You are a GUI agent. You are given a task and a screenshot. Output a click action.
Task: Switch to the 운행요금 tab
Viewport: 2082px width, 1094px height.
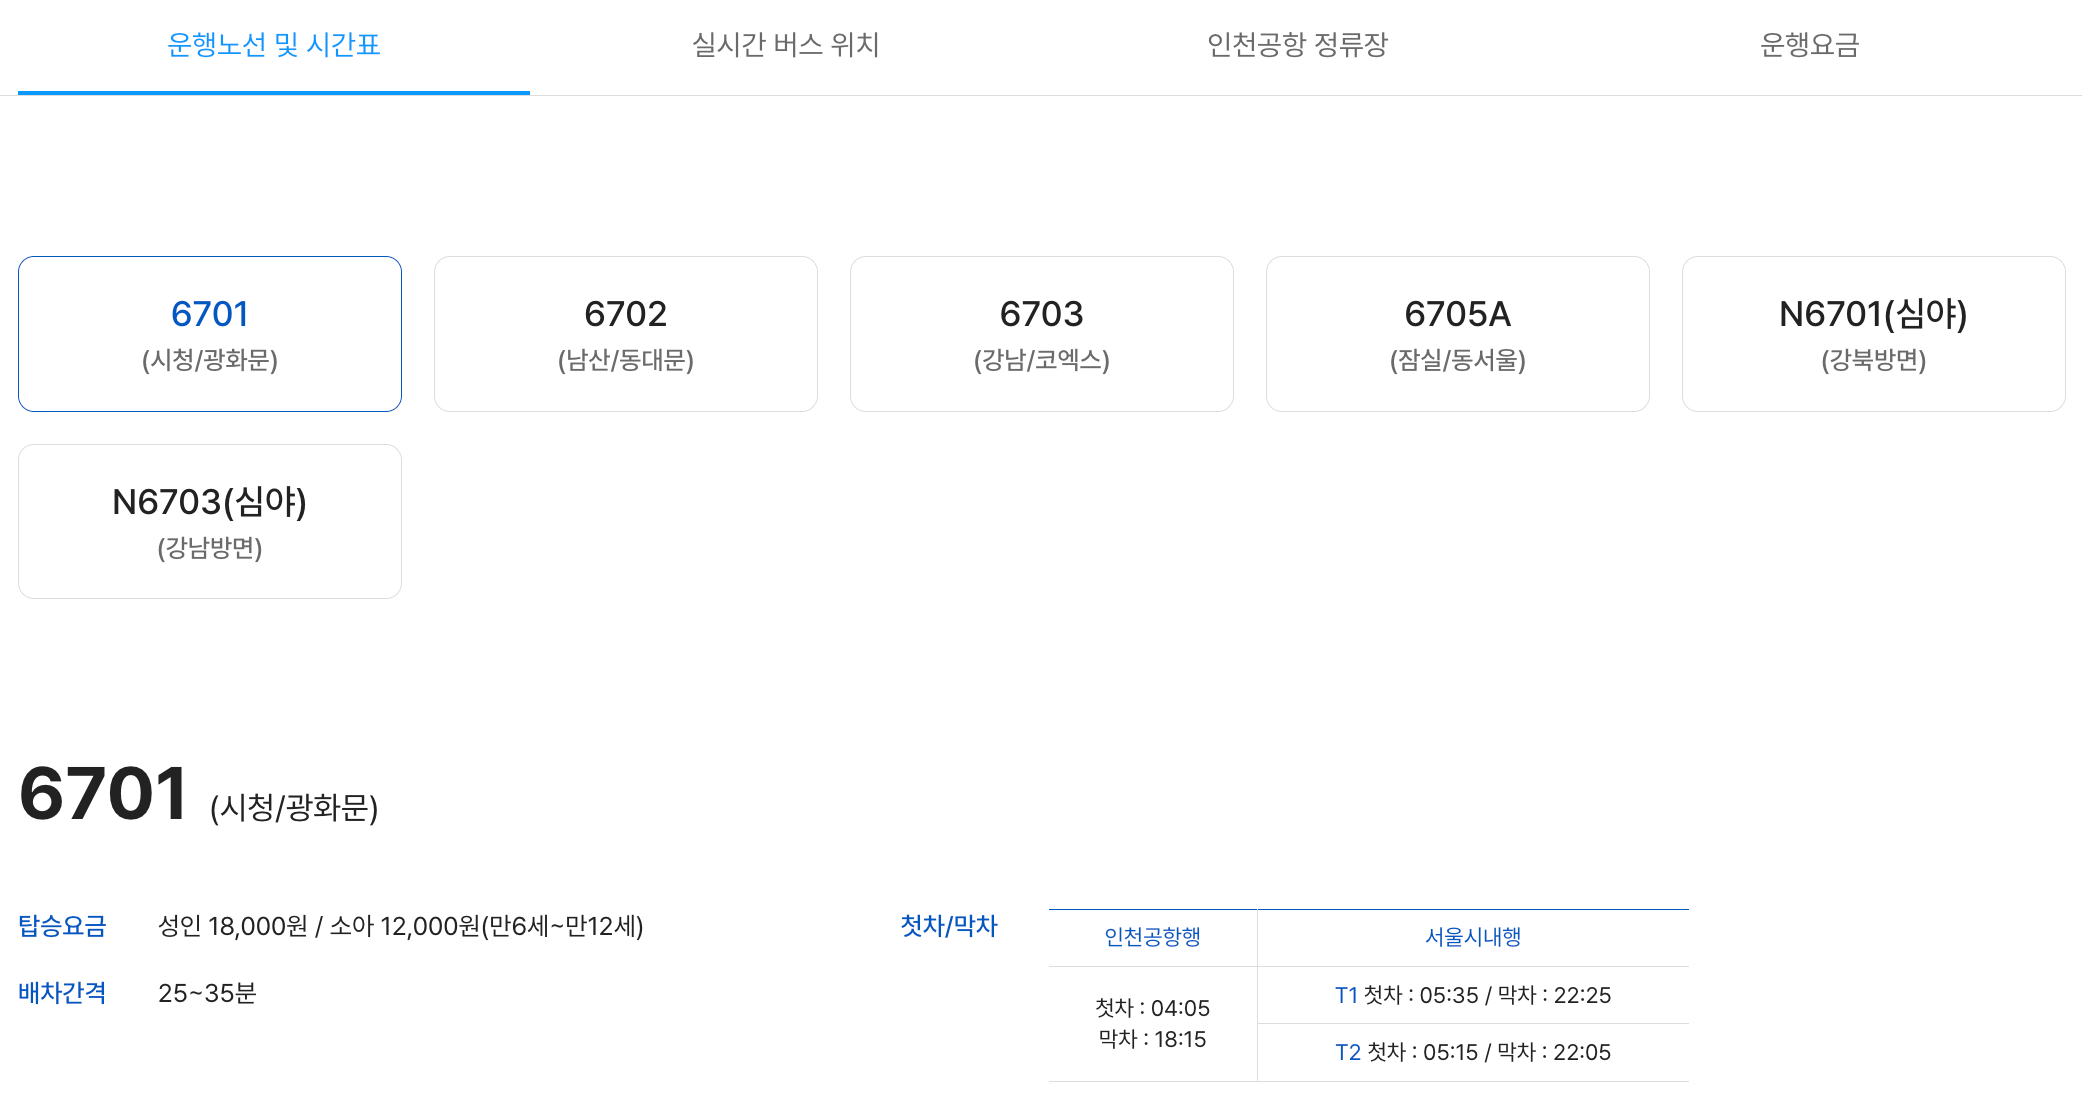click(x=1809, y=45)
